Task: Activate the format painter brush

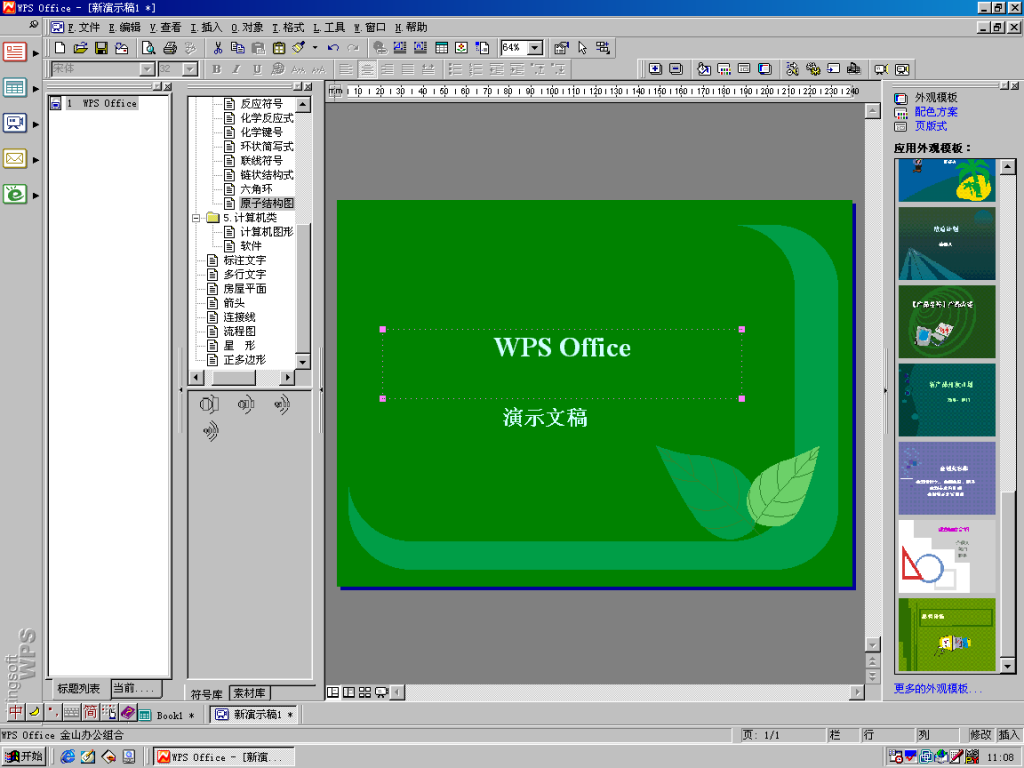Action: (x=298, y=48)
